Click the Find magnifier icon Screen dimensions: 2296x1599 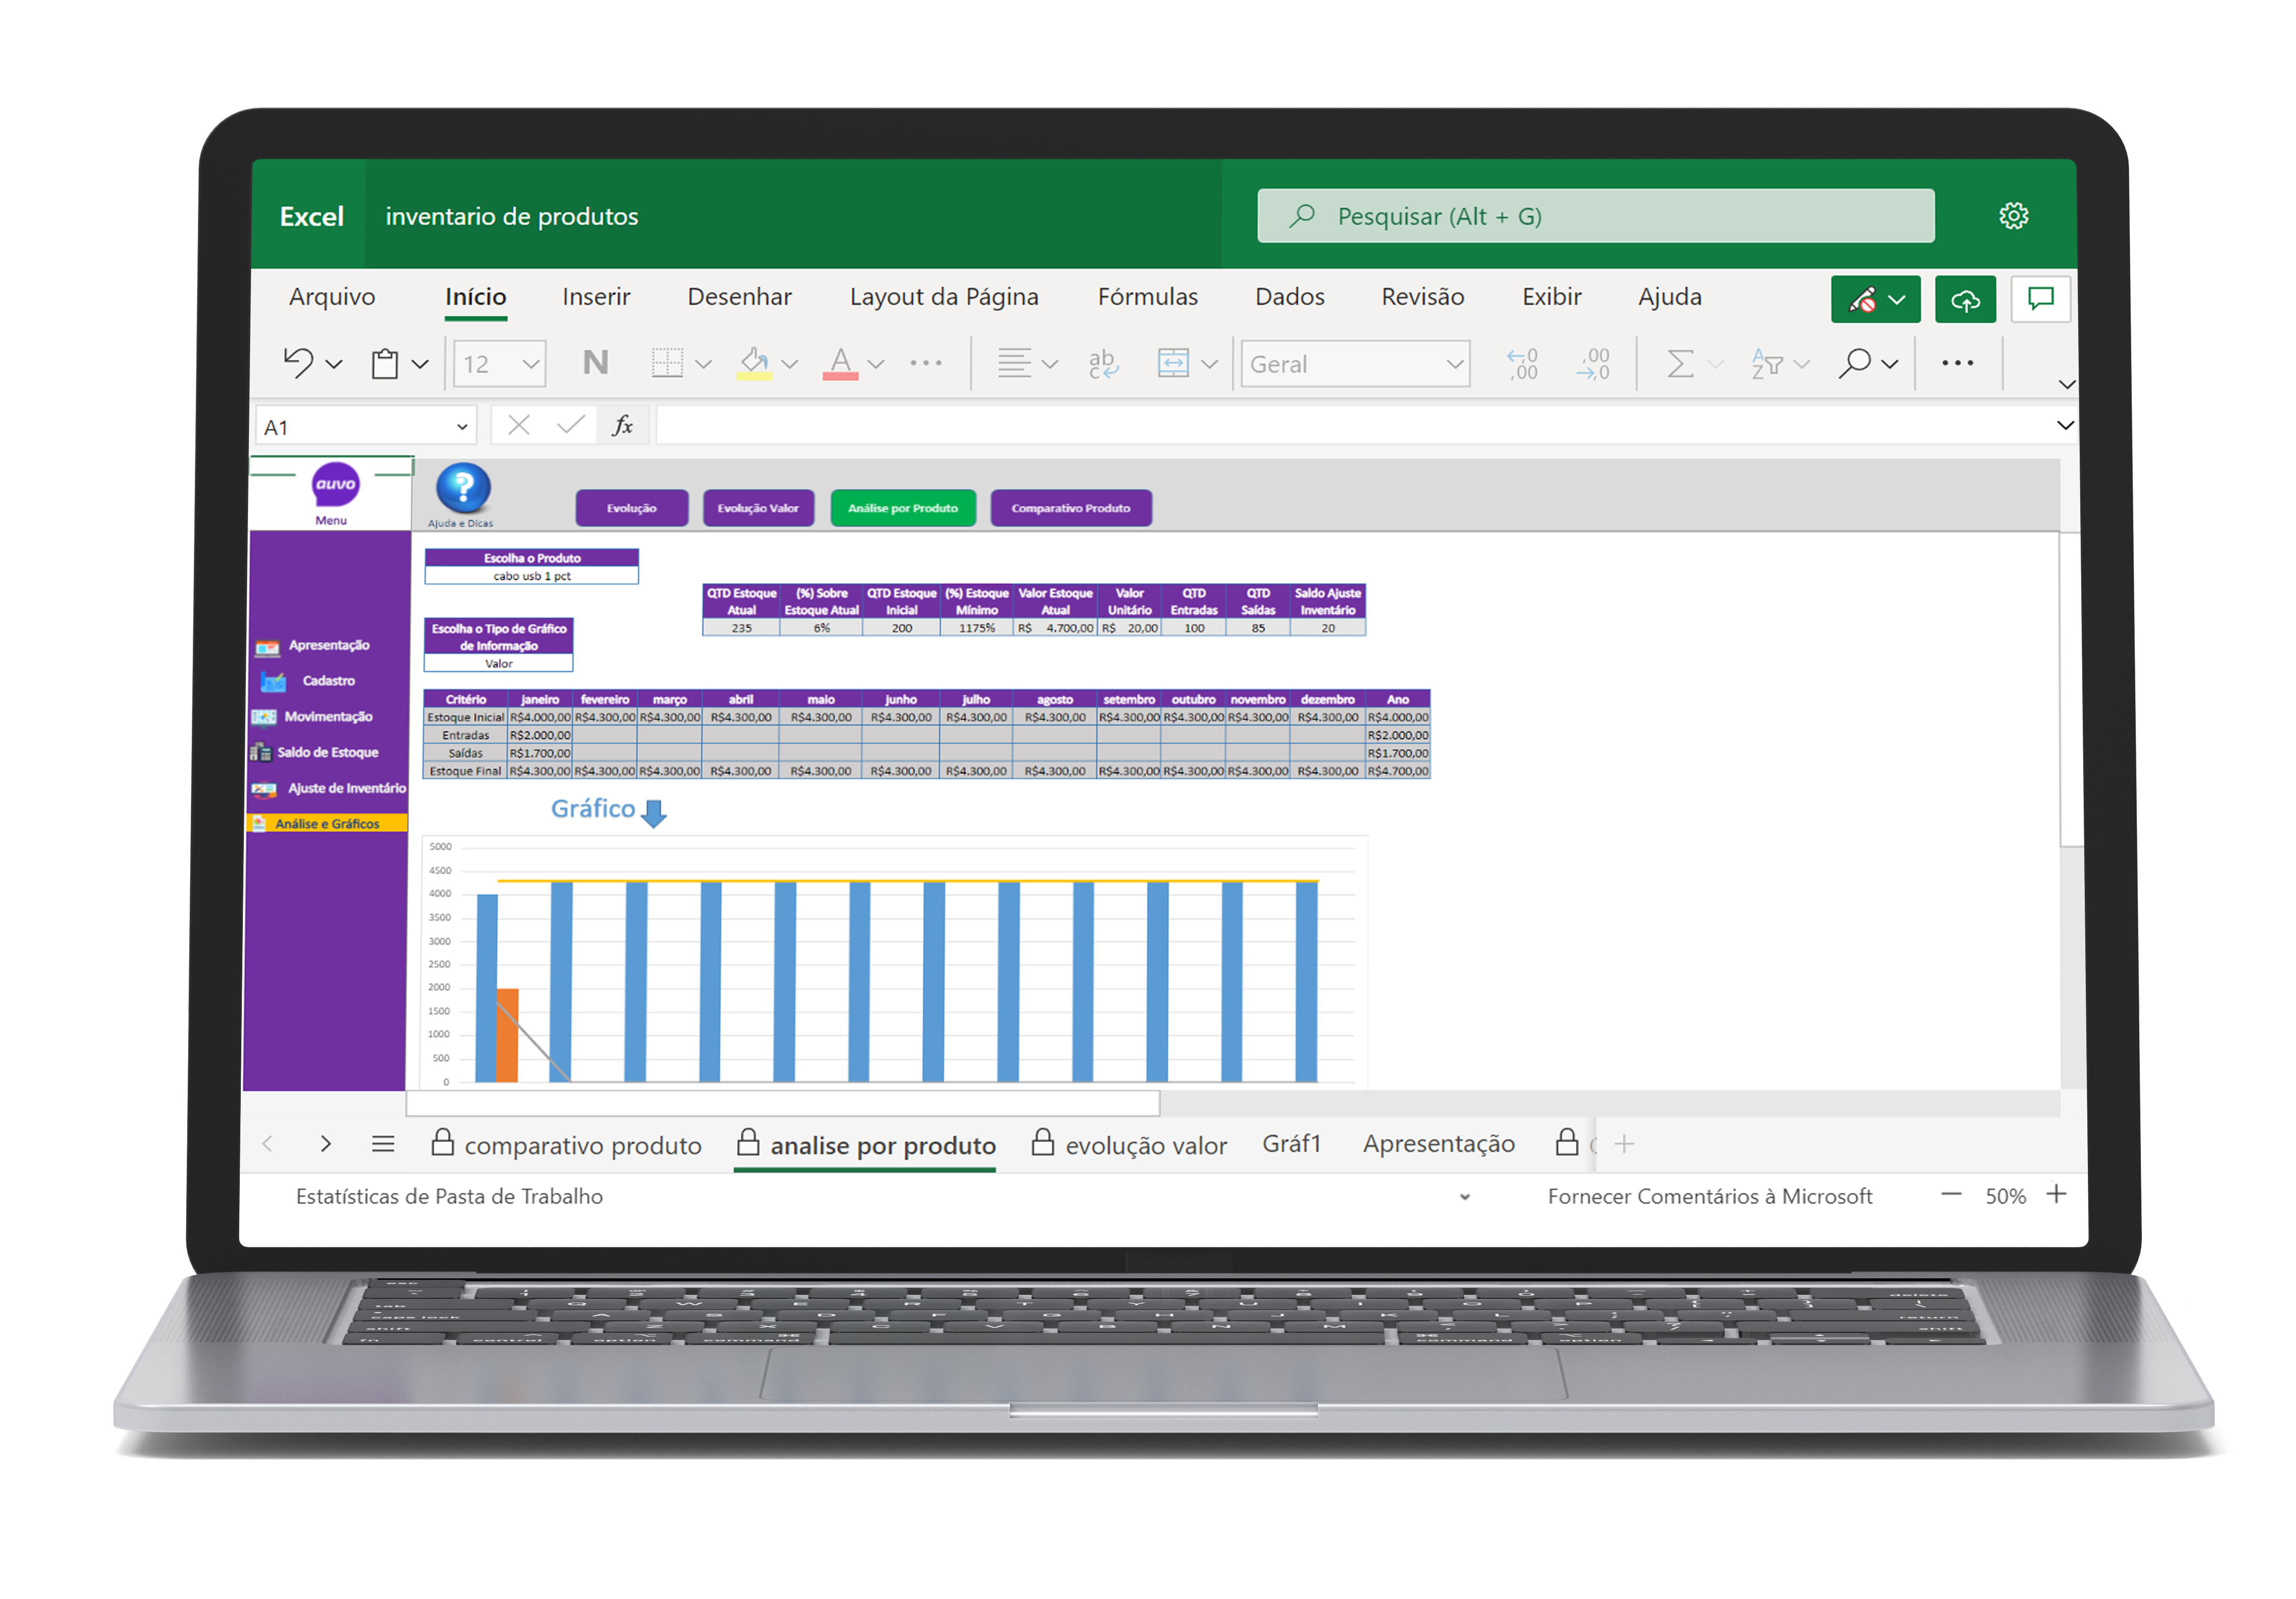pyautogui.click(x=1855, y=363)
